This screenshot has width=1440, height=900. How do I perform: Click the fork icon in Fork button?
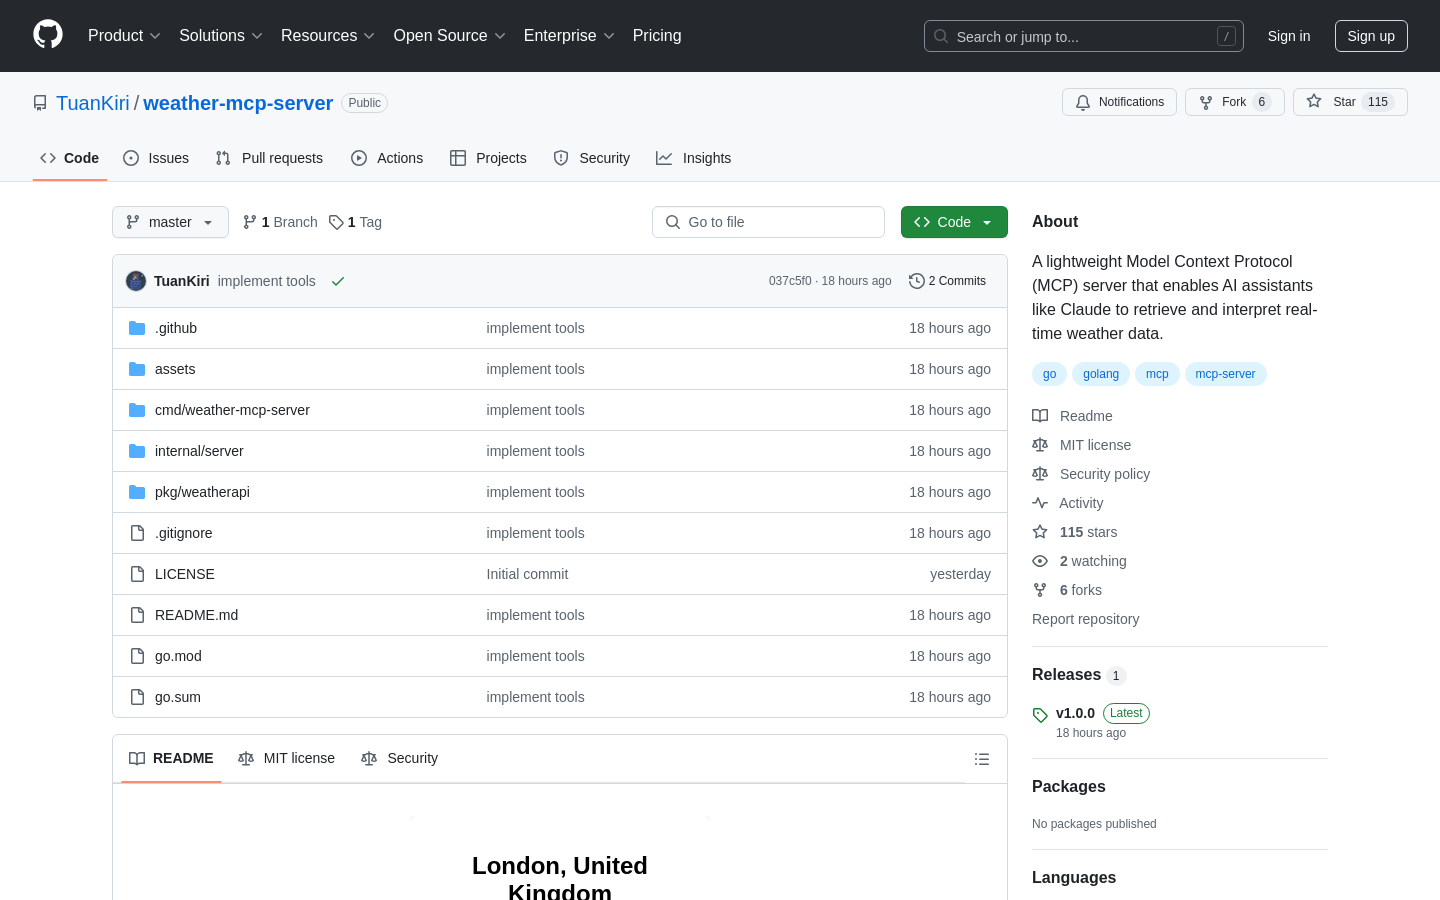[1206, 102]
